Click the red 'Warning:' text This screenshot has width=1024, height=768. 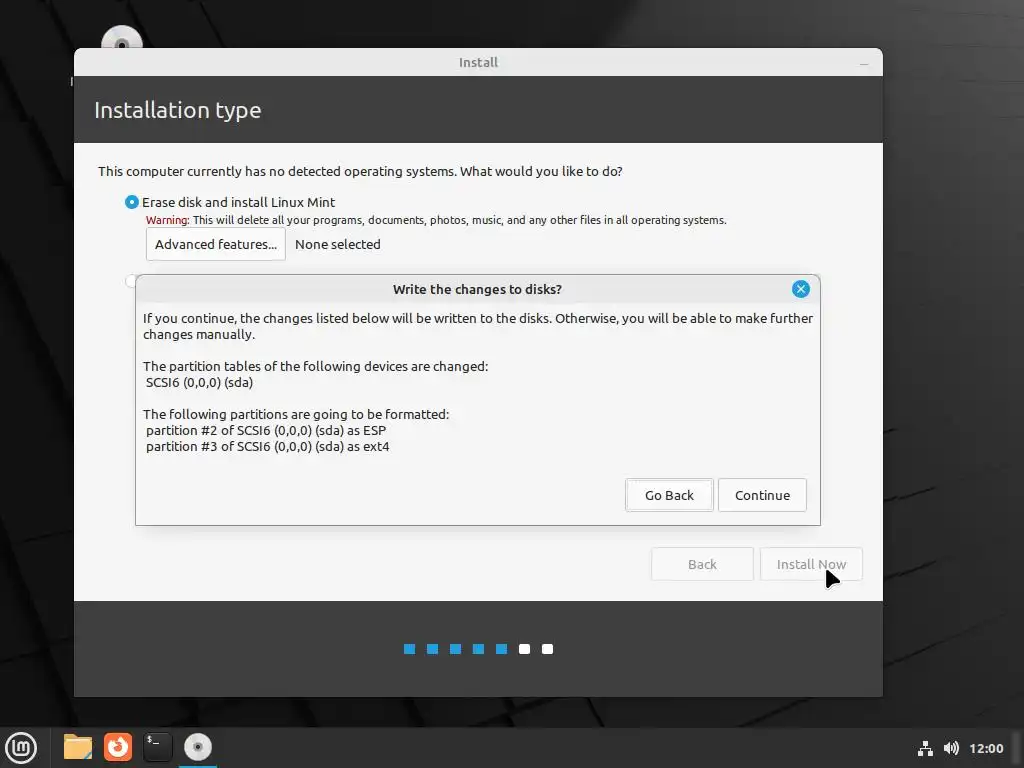pyautogui.click(x=167, y=220)
